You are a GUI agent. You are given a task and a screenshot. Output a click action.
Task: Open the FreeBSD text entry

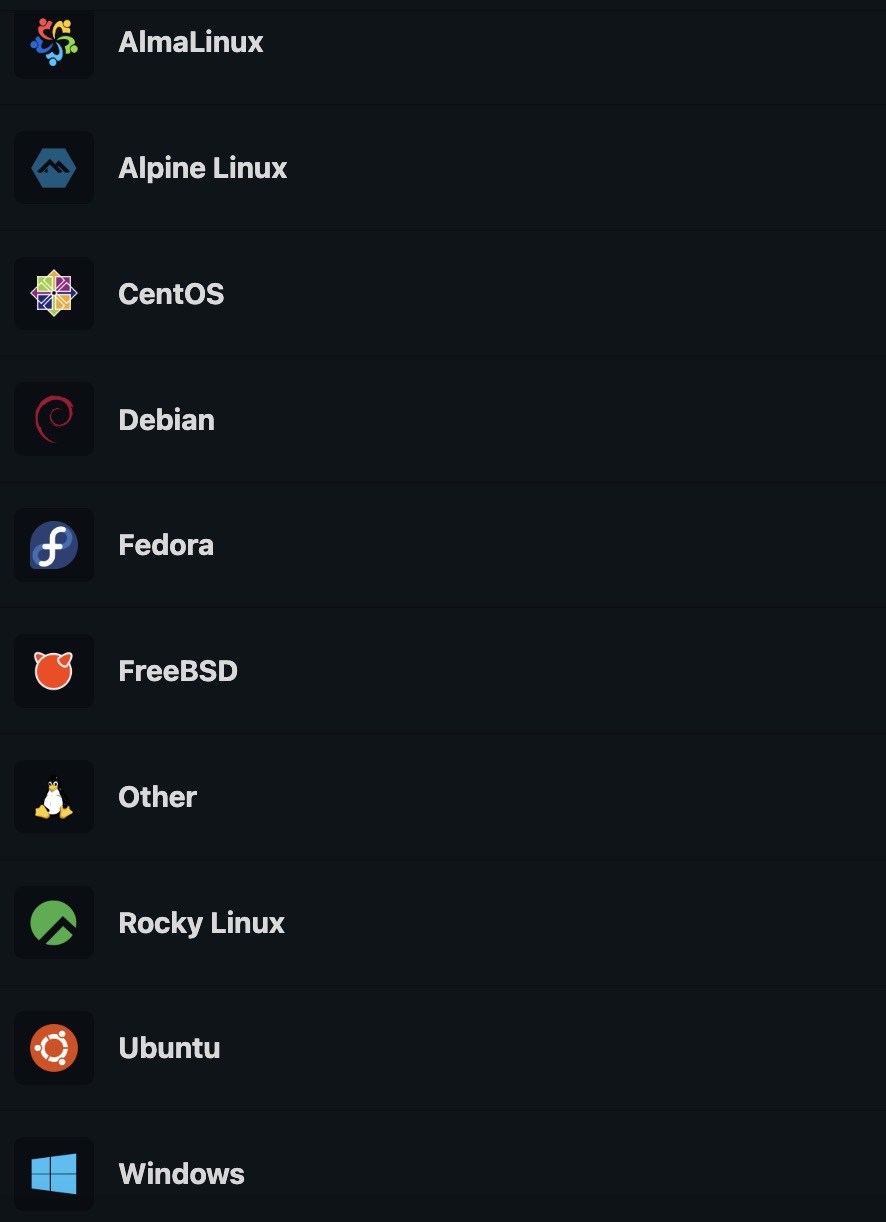[x=178, y=671]
